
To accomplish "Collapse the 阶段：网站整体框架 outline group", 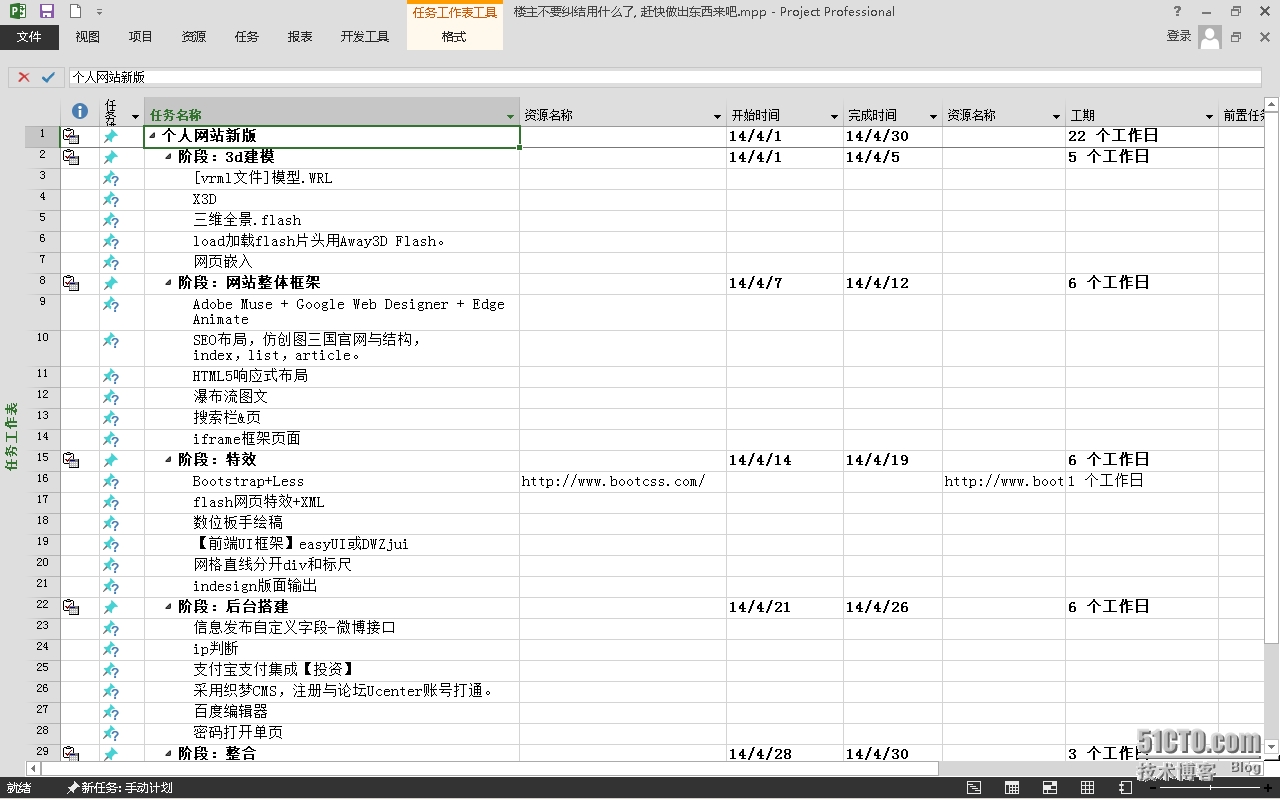I will click(x=169, y=283).
